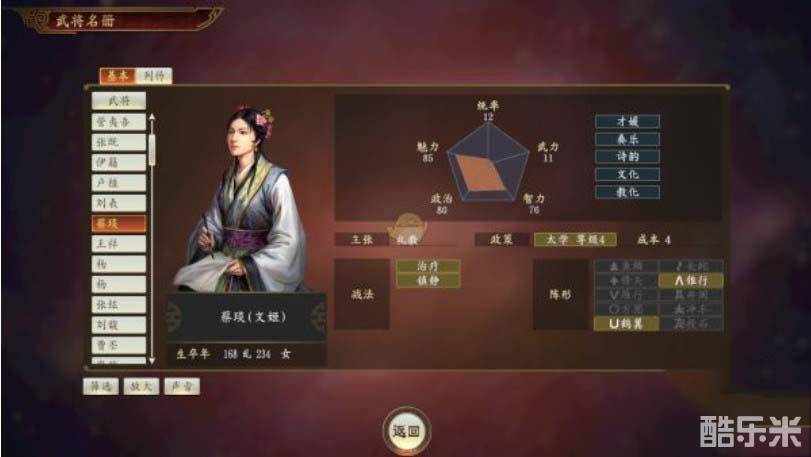Switch to the 列传 tab

[154, 76]
